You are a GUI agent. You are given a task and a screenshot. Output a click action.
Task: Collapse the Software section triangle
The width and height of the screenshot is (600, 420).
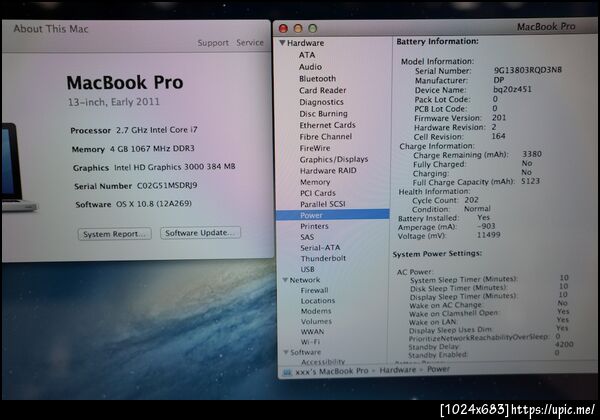click(x=286, y=352)
